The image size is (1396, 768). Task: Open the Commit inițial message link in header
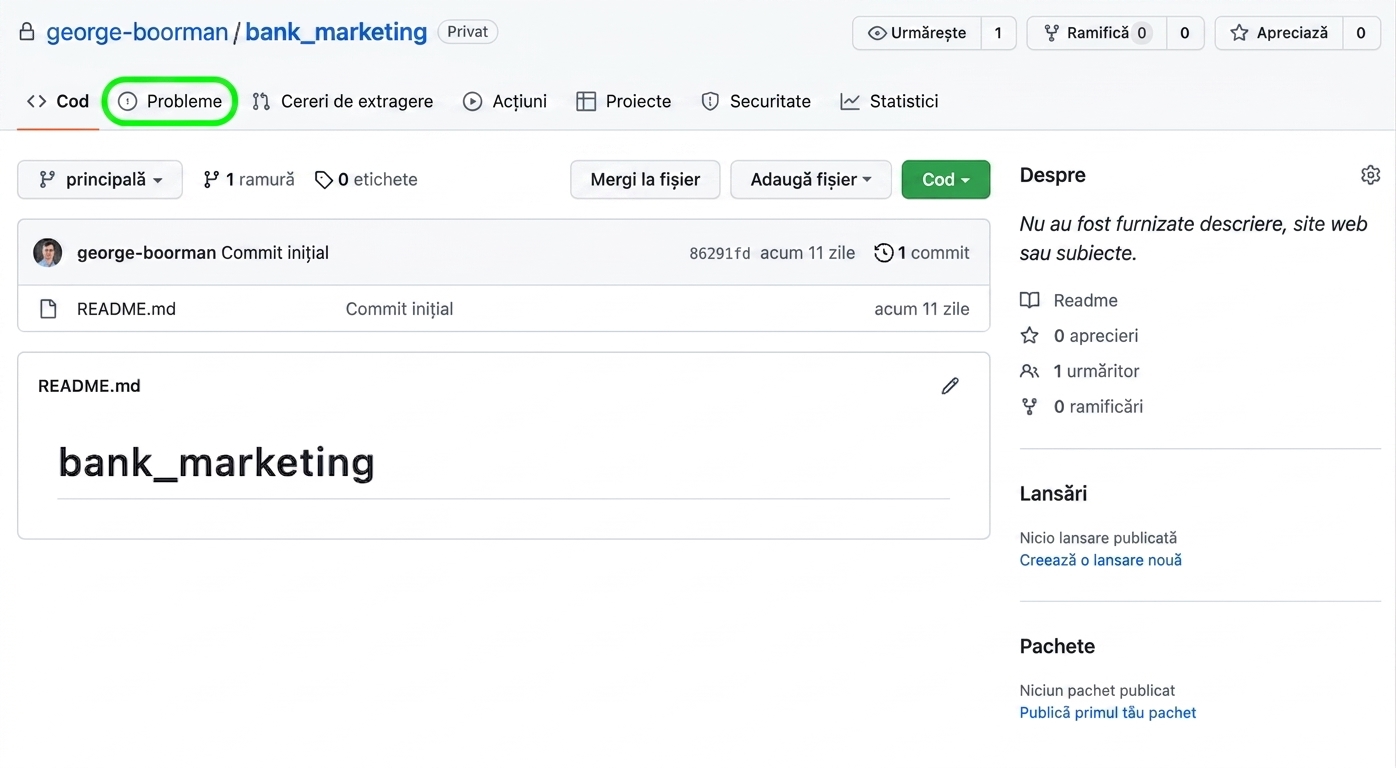275,253
